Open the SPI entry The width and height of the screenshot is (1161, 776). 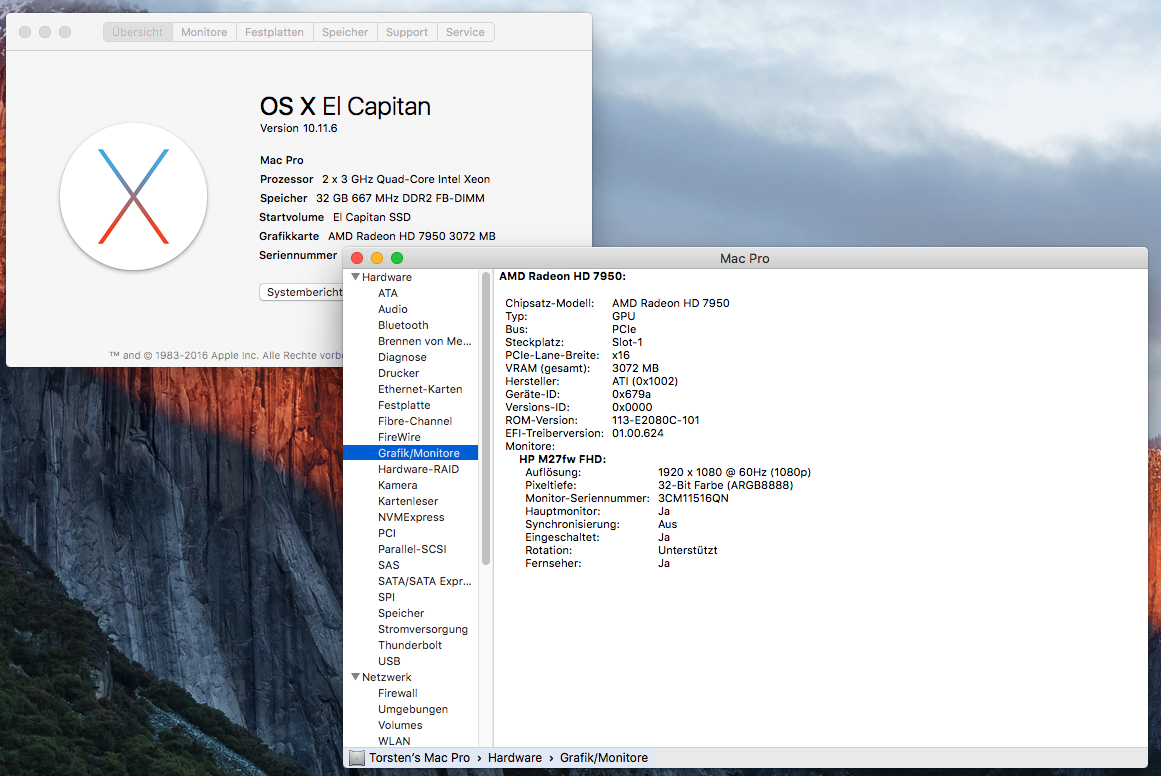pos(387,597)
